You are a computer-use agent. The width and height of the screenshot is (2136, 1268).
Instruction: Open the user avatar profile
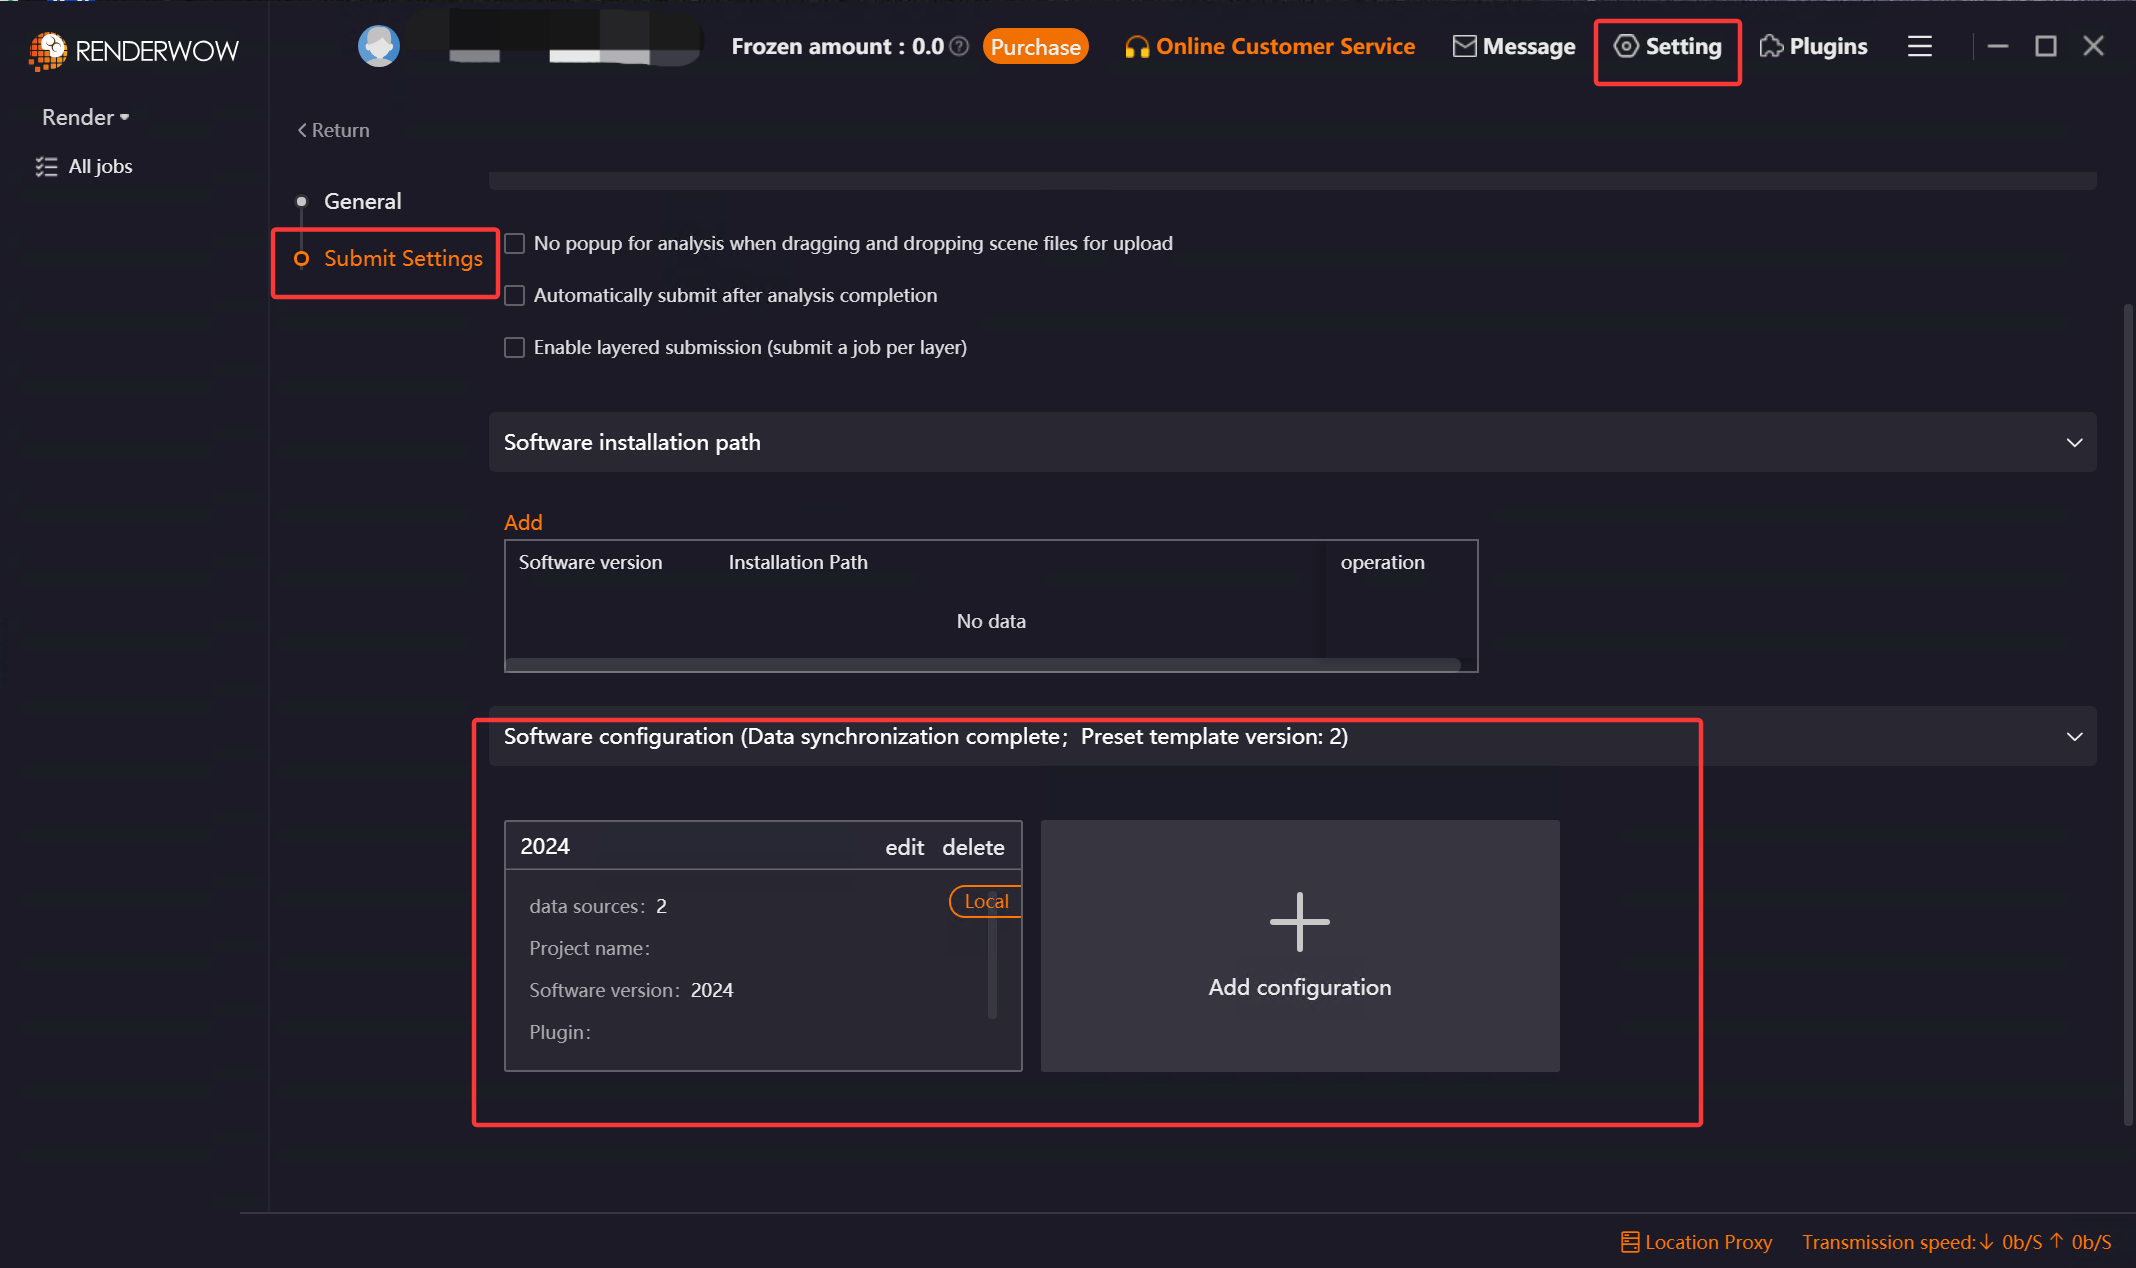point(378,46)
